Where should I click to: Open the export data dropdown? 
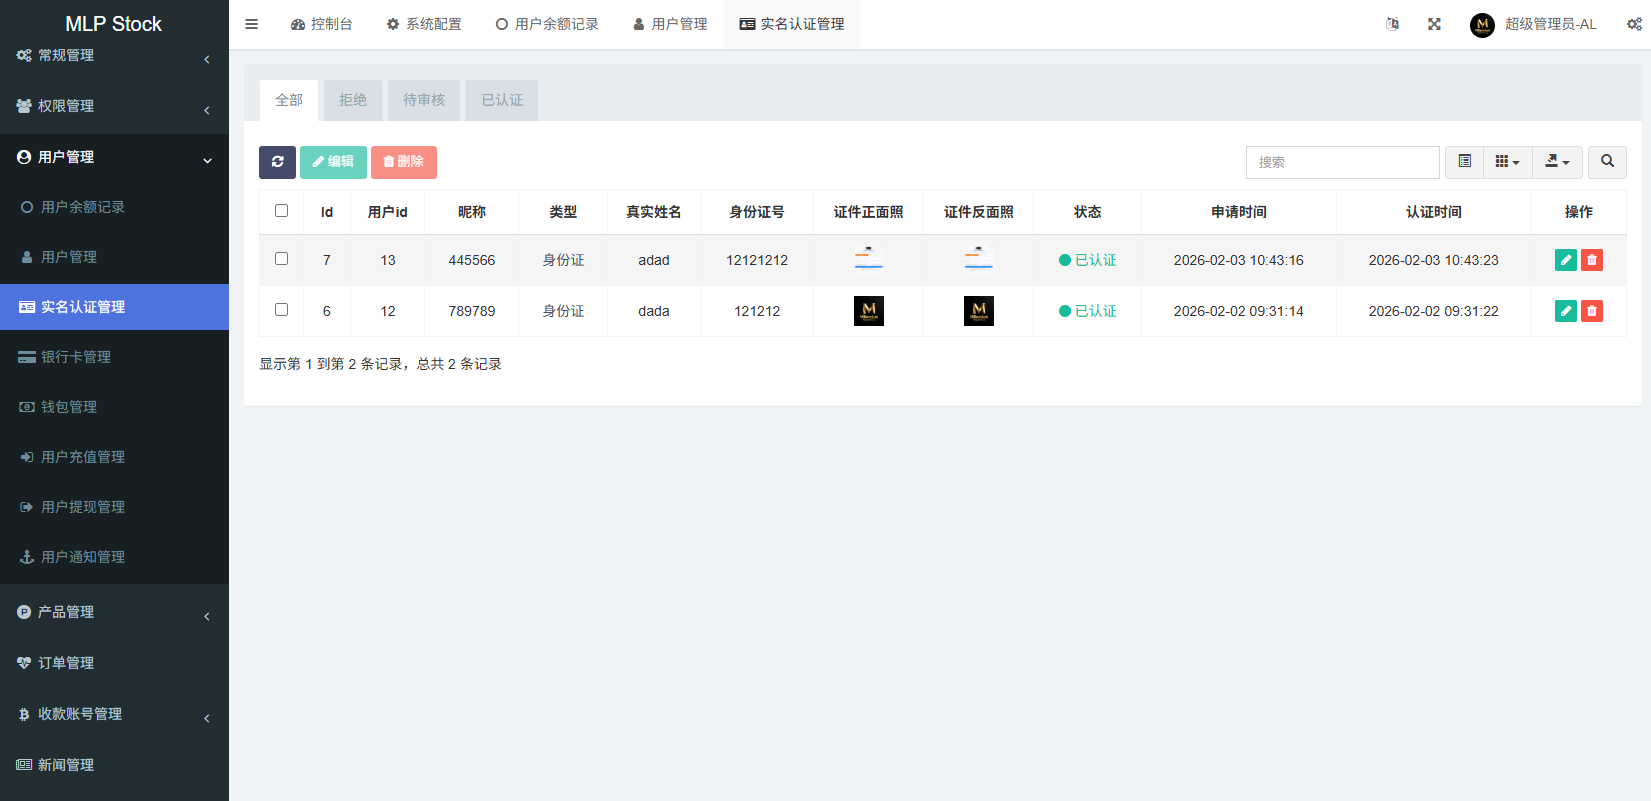point(1557,162)
